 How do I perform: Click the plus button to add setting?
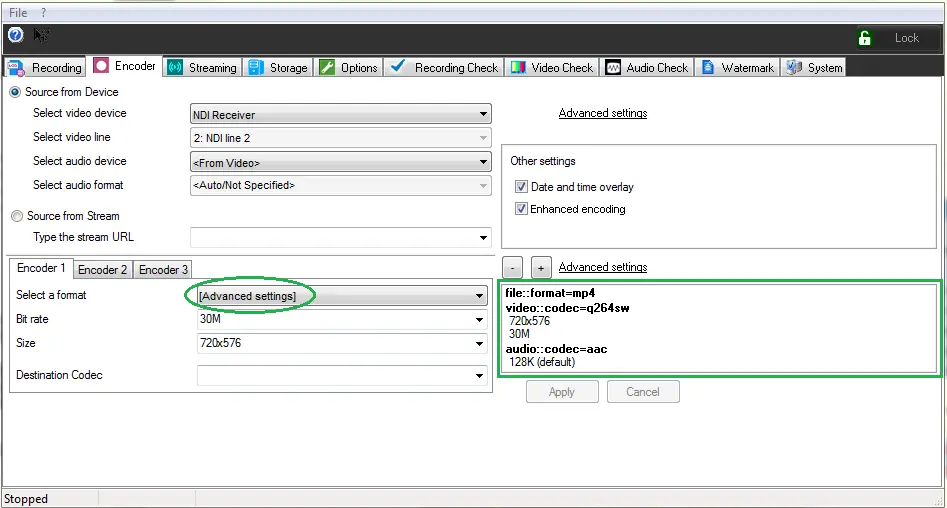pyautogui.click(x=541, y=267)
